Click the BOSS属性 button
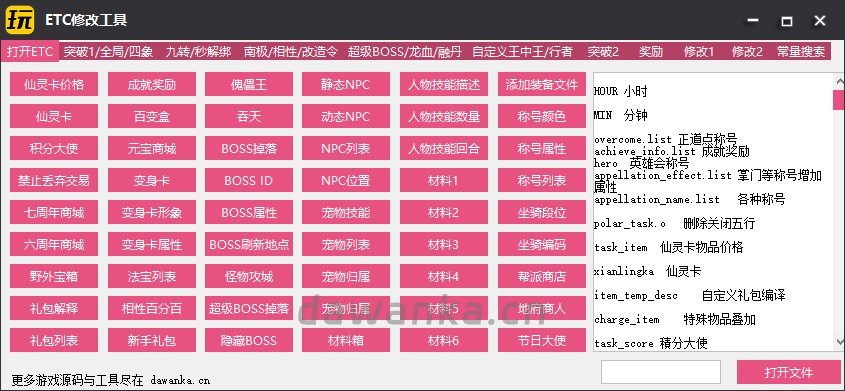The width and height of the screenshot is (845, 391). (x=249, y=212)
